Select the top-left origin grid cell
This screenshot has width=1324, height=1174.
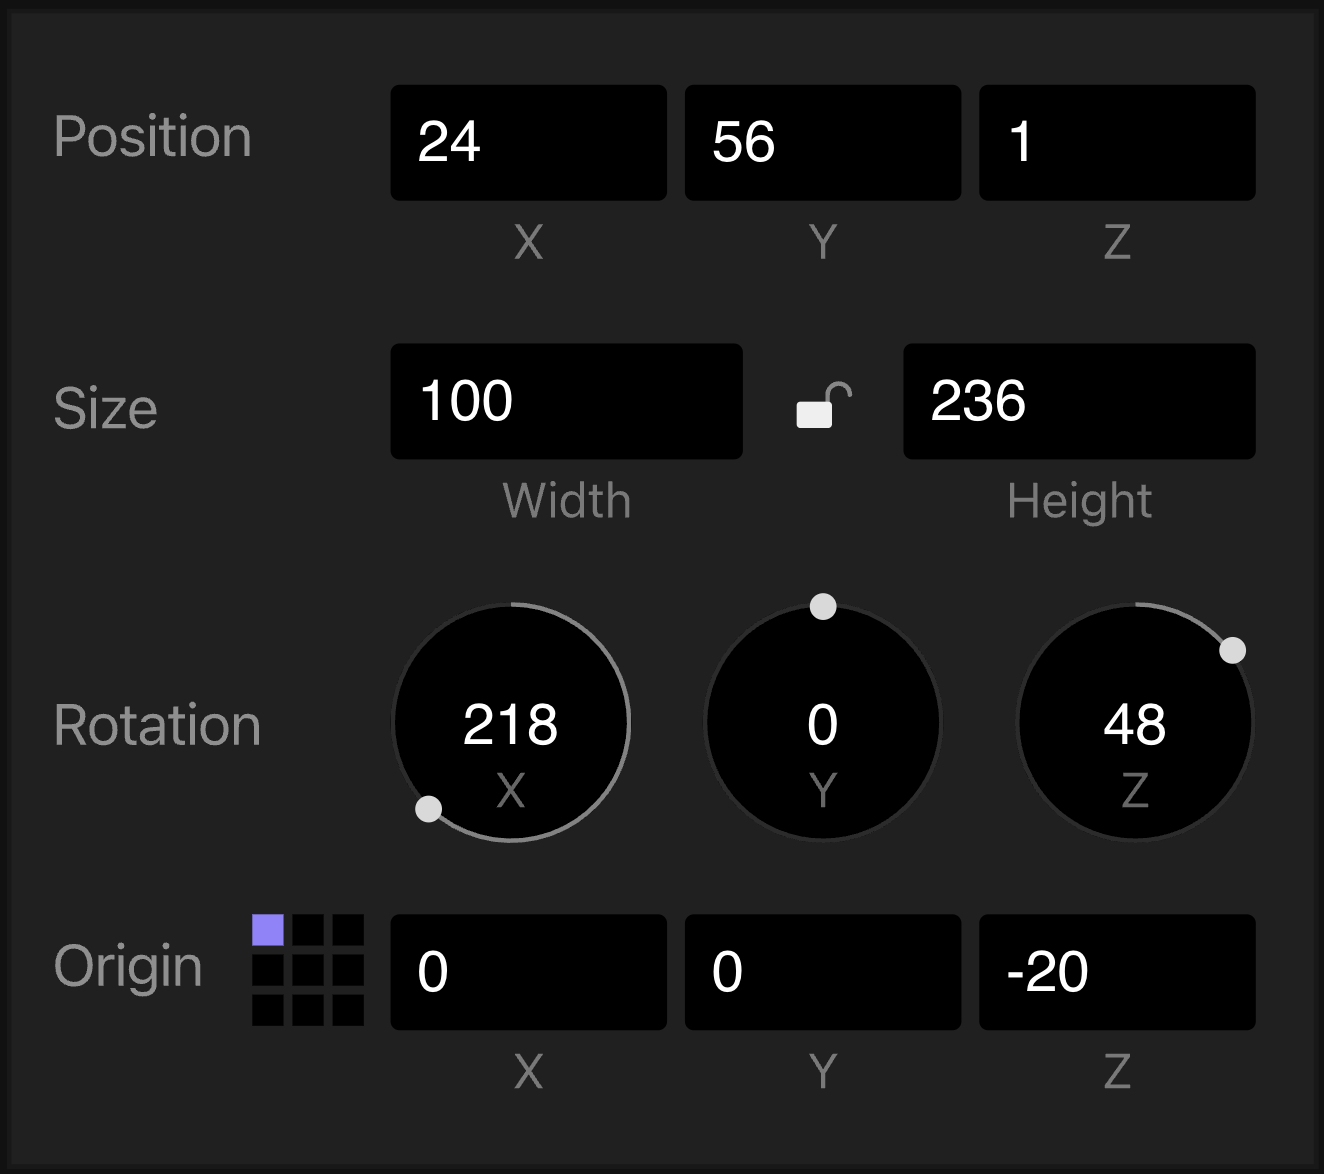pyautogui.click(x=268, y=930)
